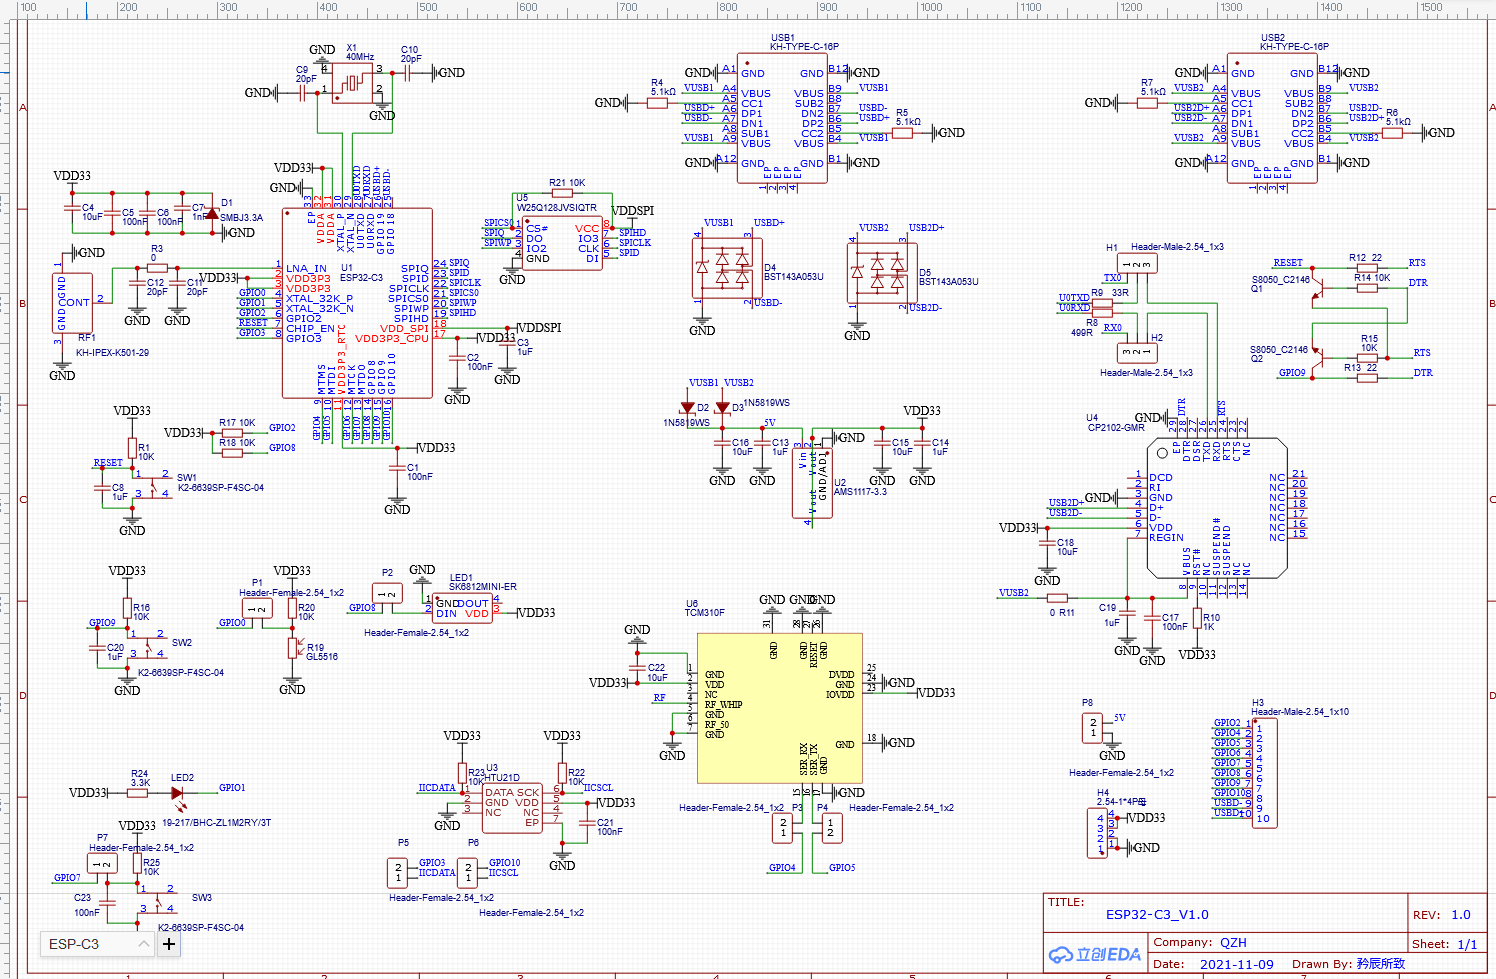
Task: Click the KH-IPEX-K501-29 antenna connector RF1
Action: (72, 300)
